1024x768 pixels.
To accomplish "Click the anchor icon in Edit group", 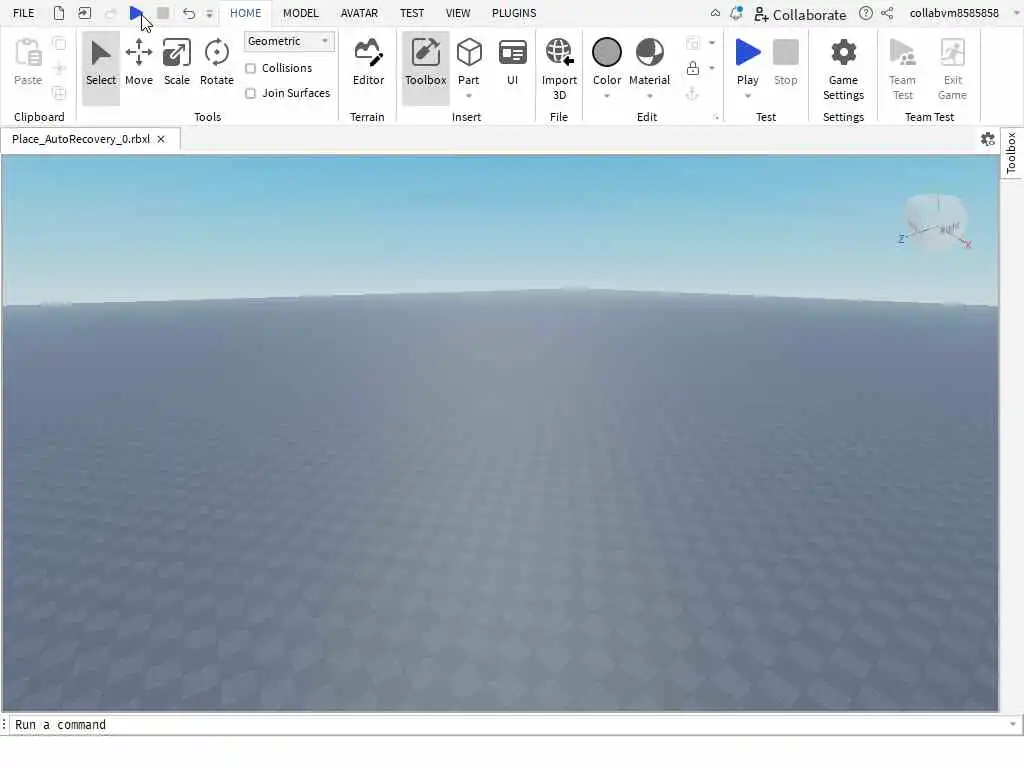I will pyautogui.click(x=692, y=94).
